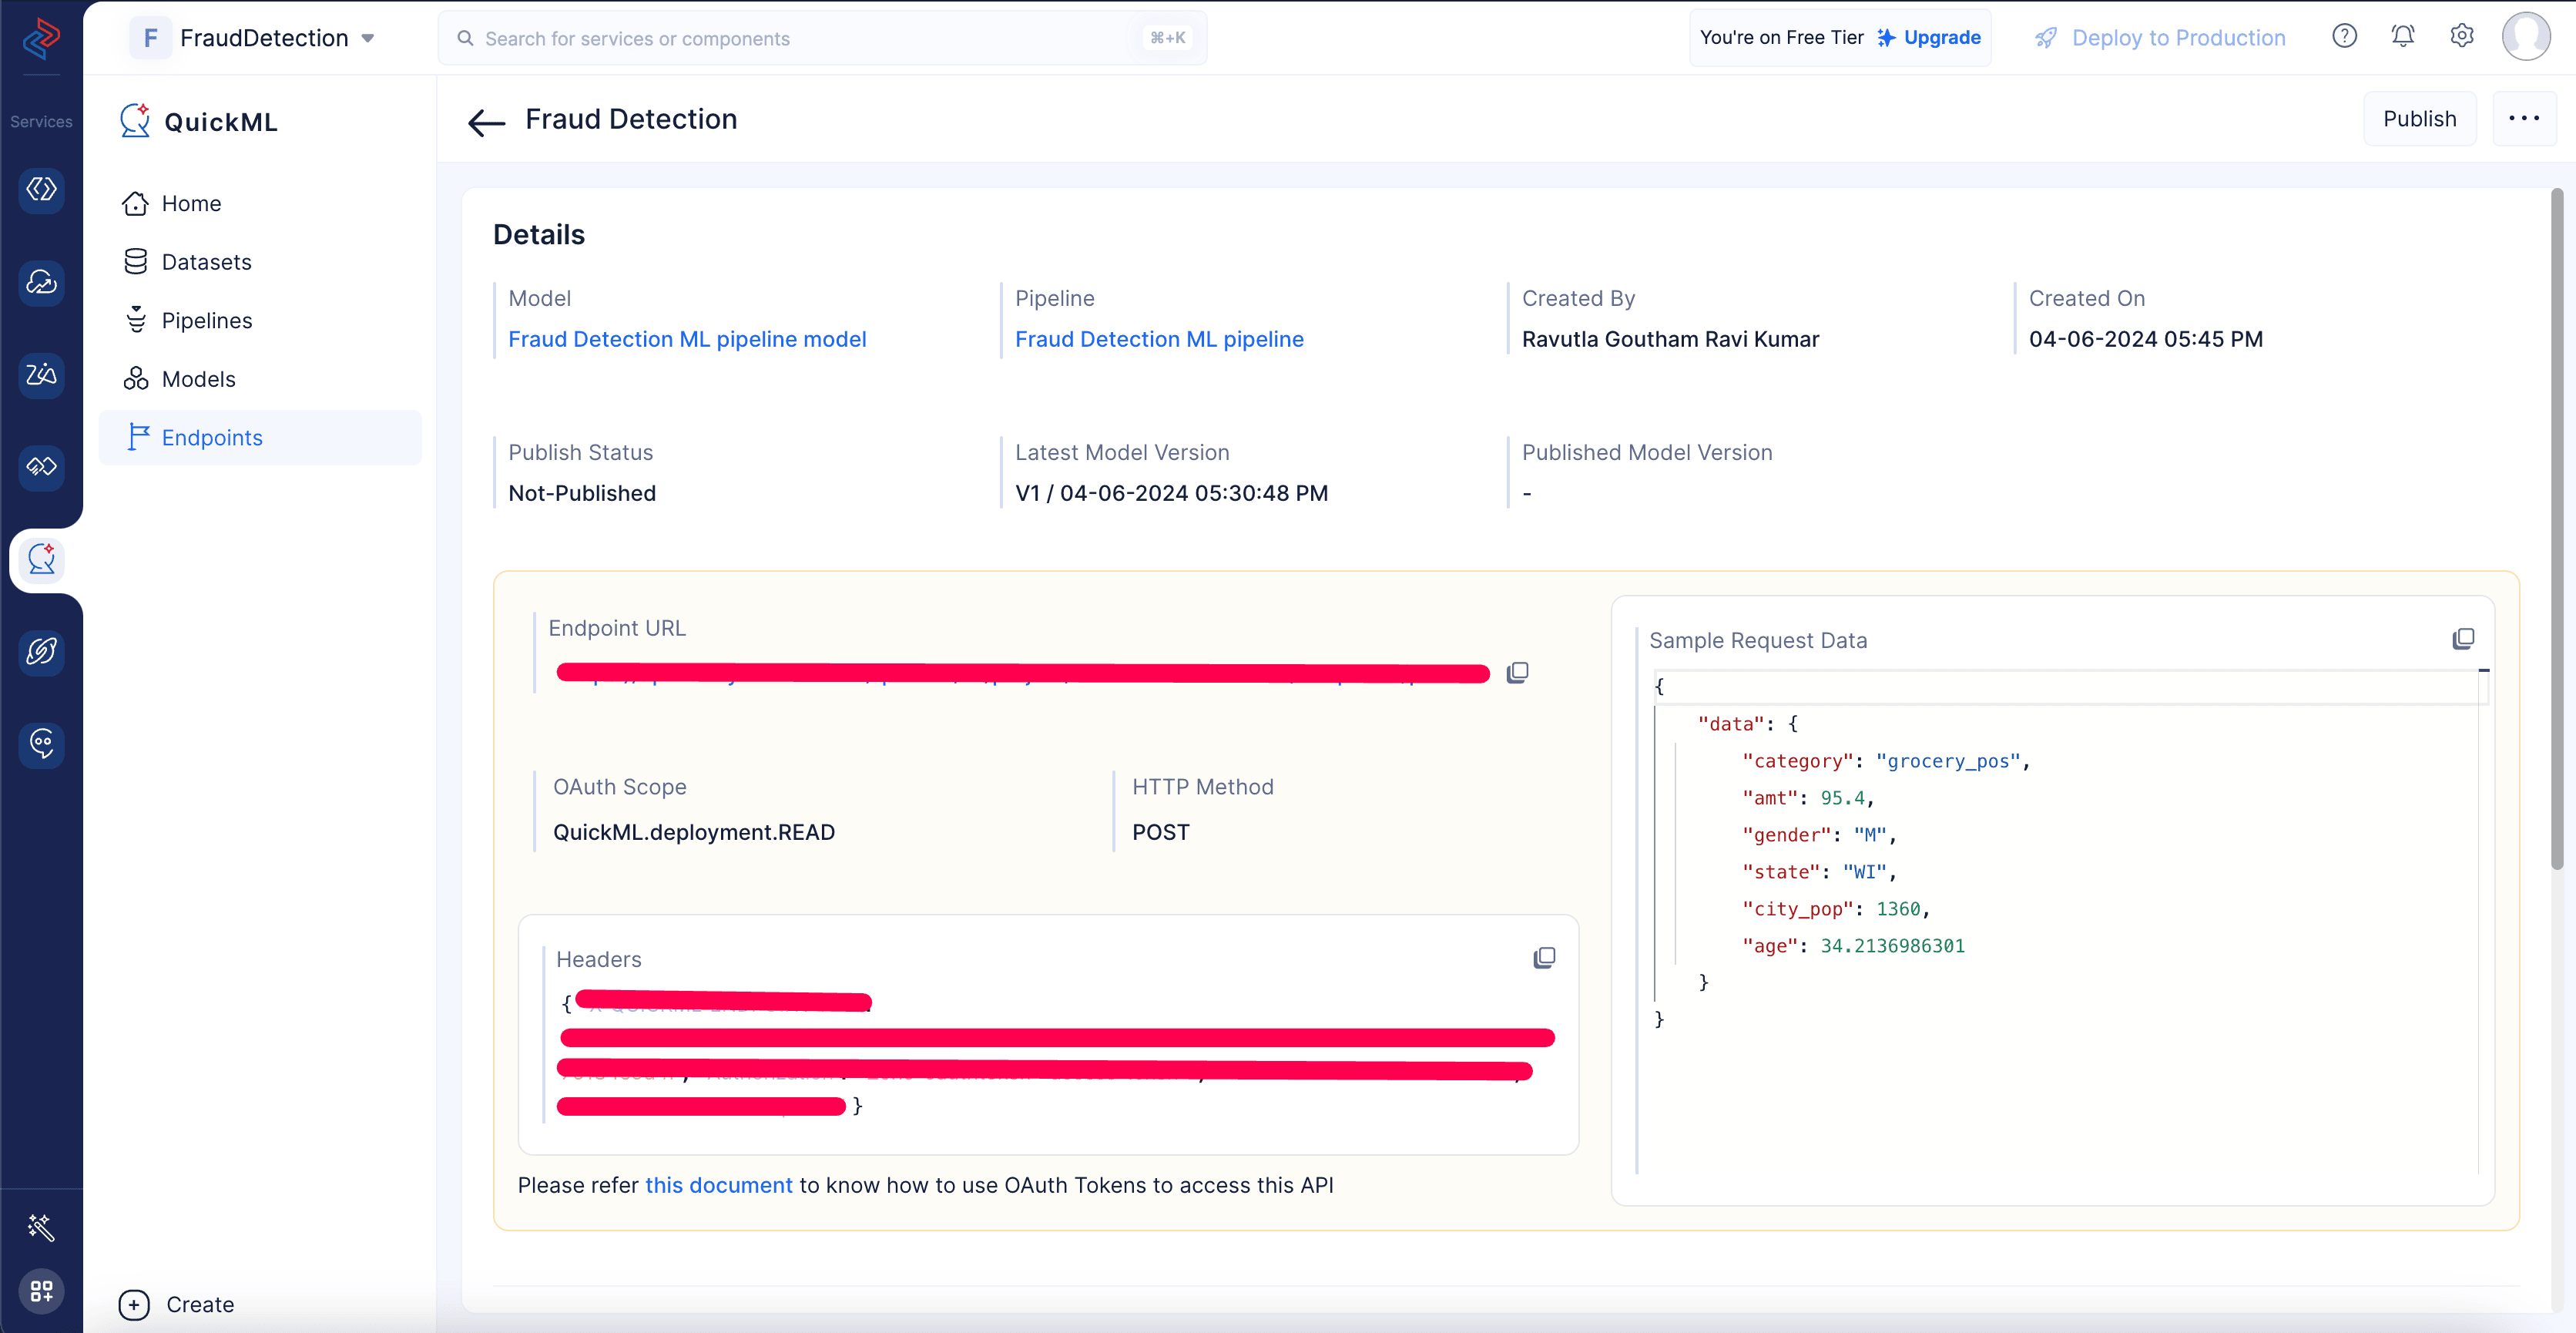Copy the Sample Request Data
Screen dimensions: 2576x1333
[2463, 639]
